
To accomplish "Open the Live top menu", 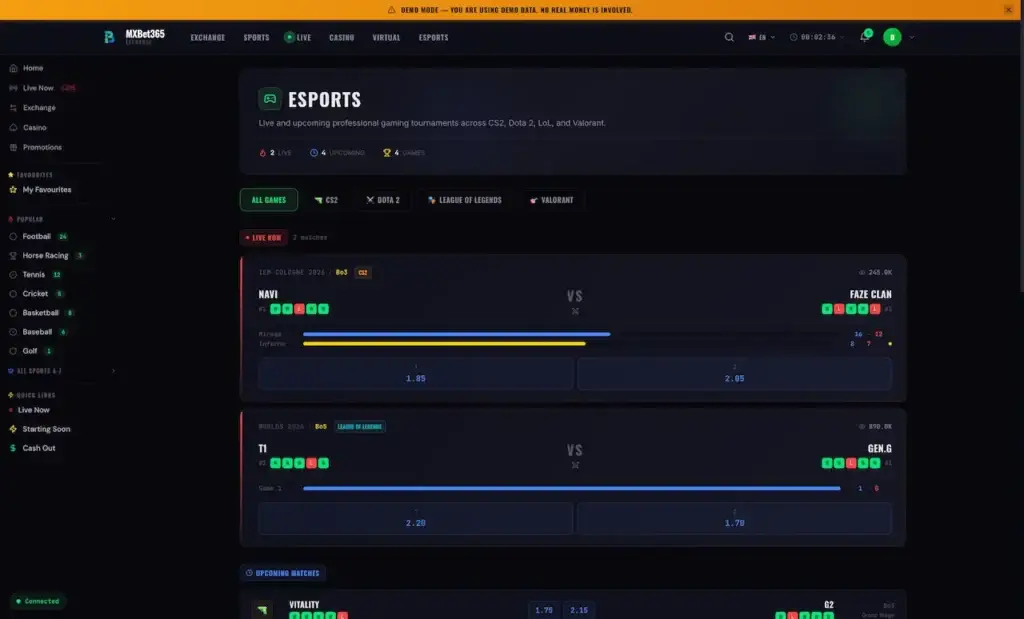I will coord(298,37).
